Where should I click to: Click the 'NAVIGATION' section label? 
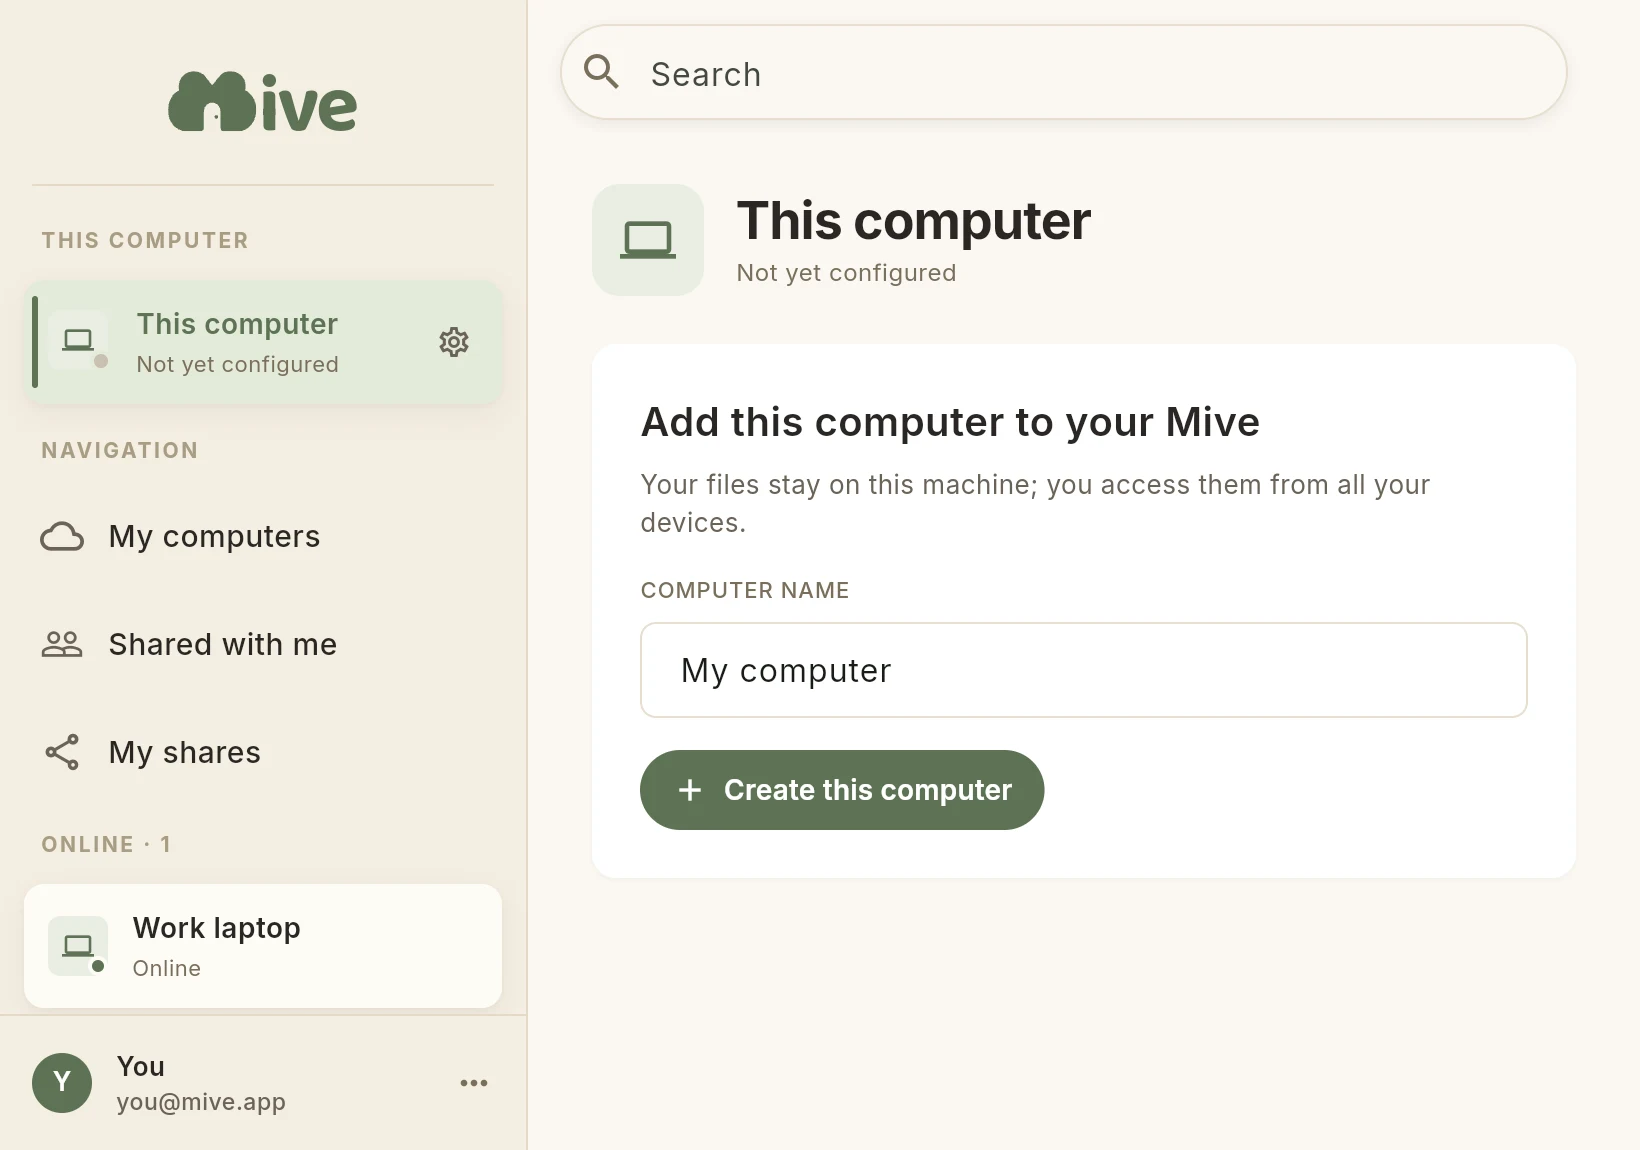(x=120, y=450)
